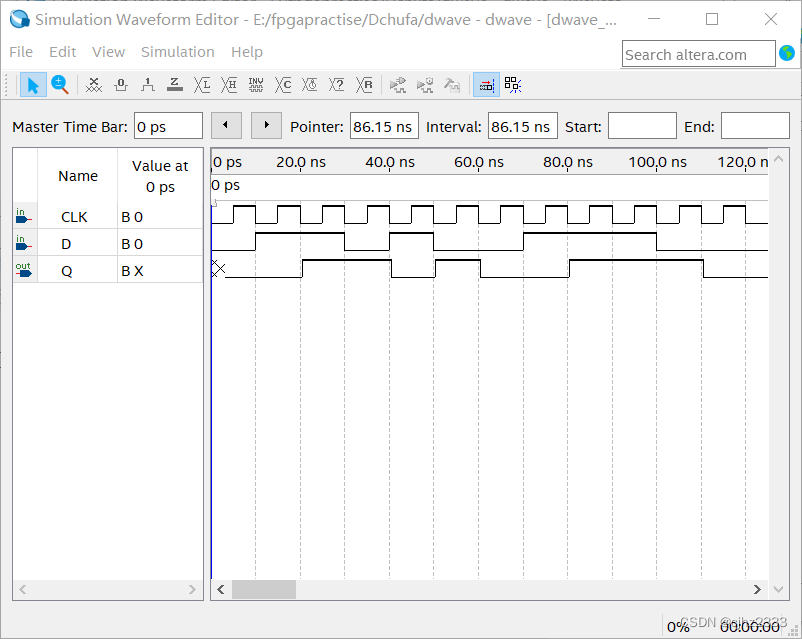
Task: Click Q output pin icon
Action: click(24, 270)
